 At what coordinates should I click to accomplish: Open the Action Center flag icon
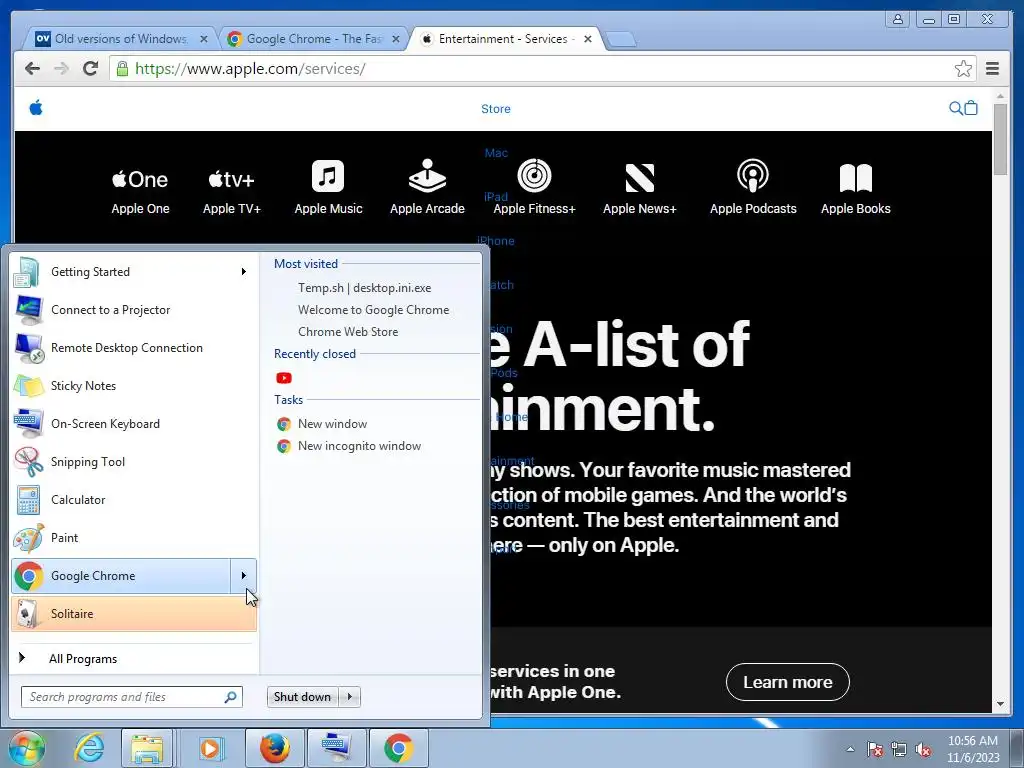tap(875, 750)
